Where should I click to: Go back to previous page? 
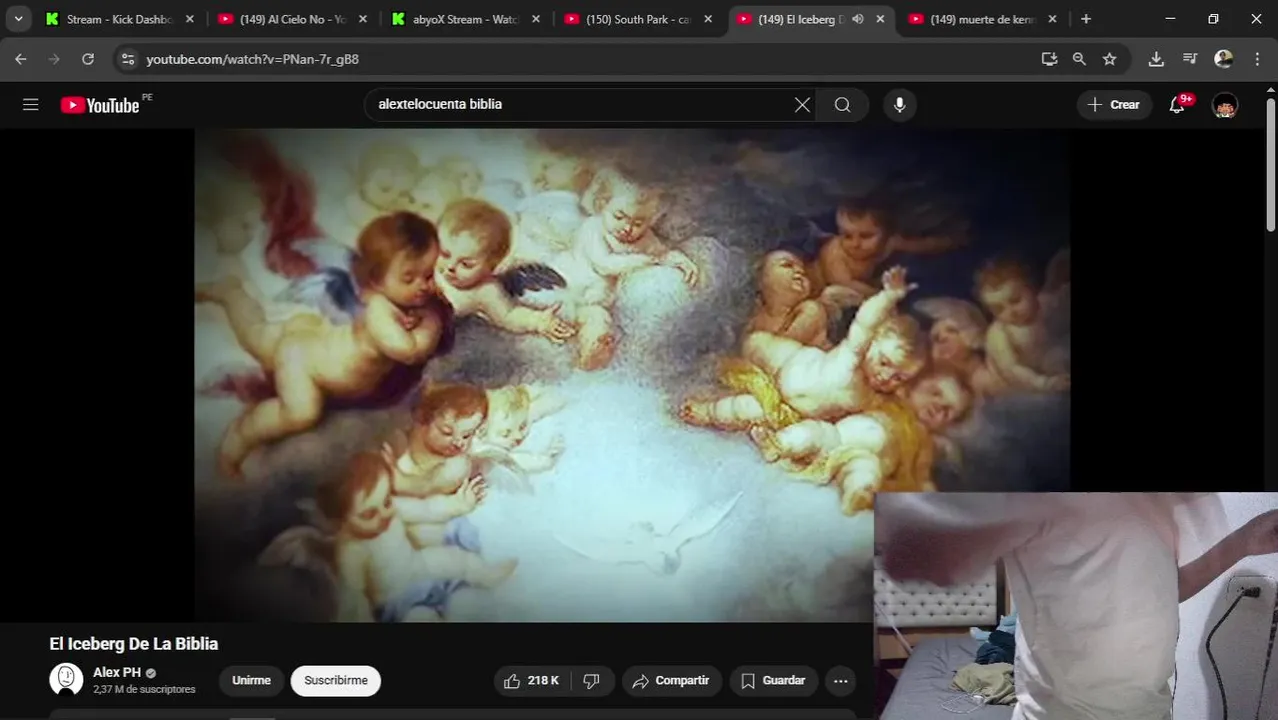(x=21, y=59)
